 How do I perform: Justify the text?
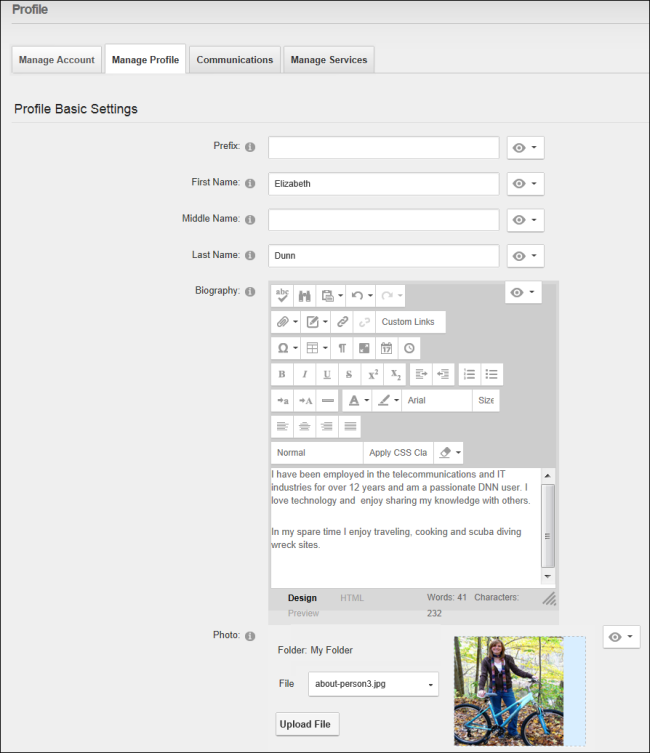point(349,426)
